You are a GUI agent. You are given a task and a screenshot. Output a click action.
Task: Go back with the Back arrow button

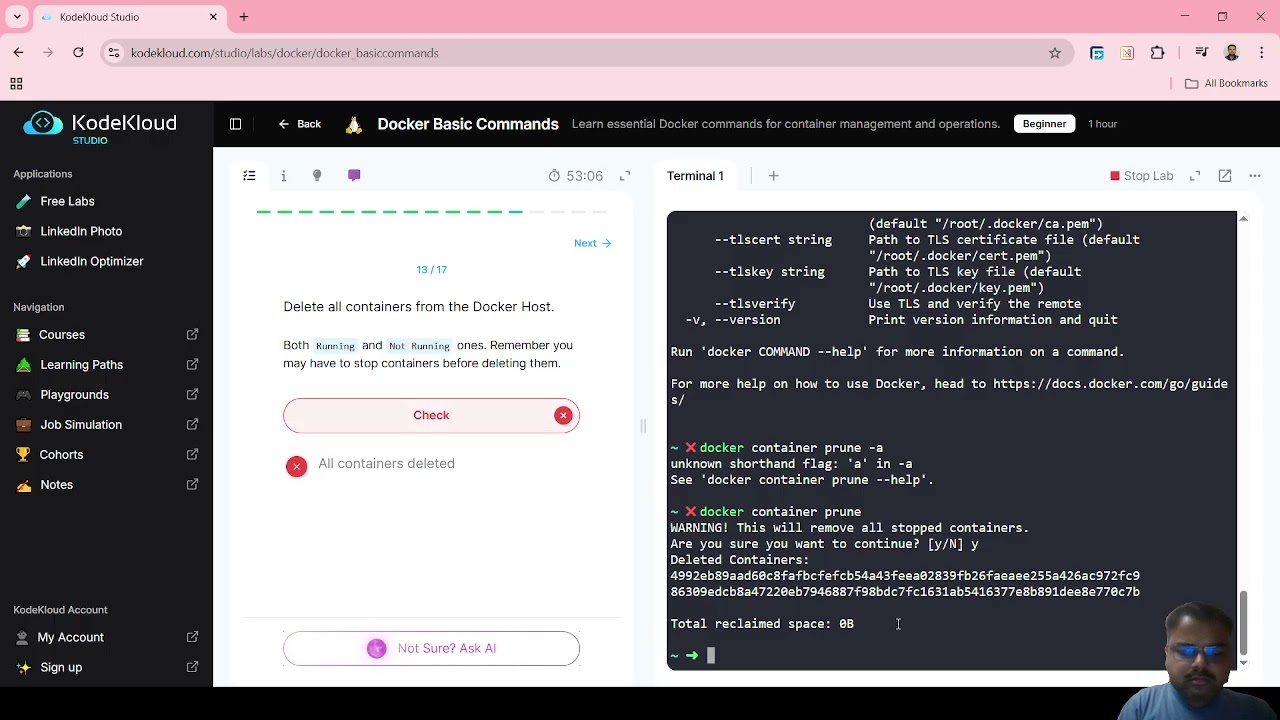pos(300,124)
